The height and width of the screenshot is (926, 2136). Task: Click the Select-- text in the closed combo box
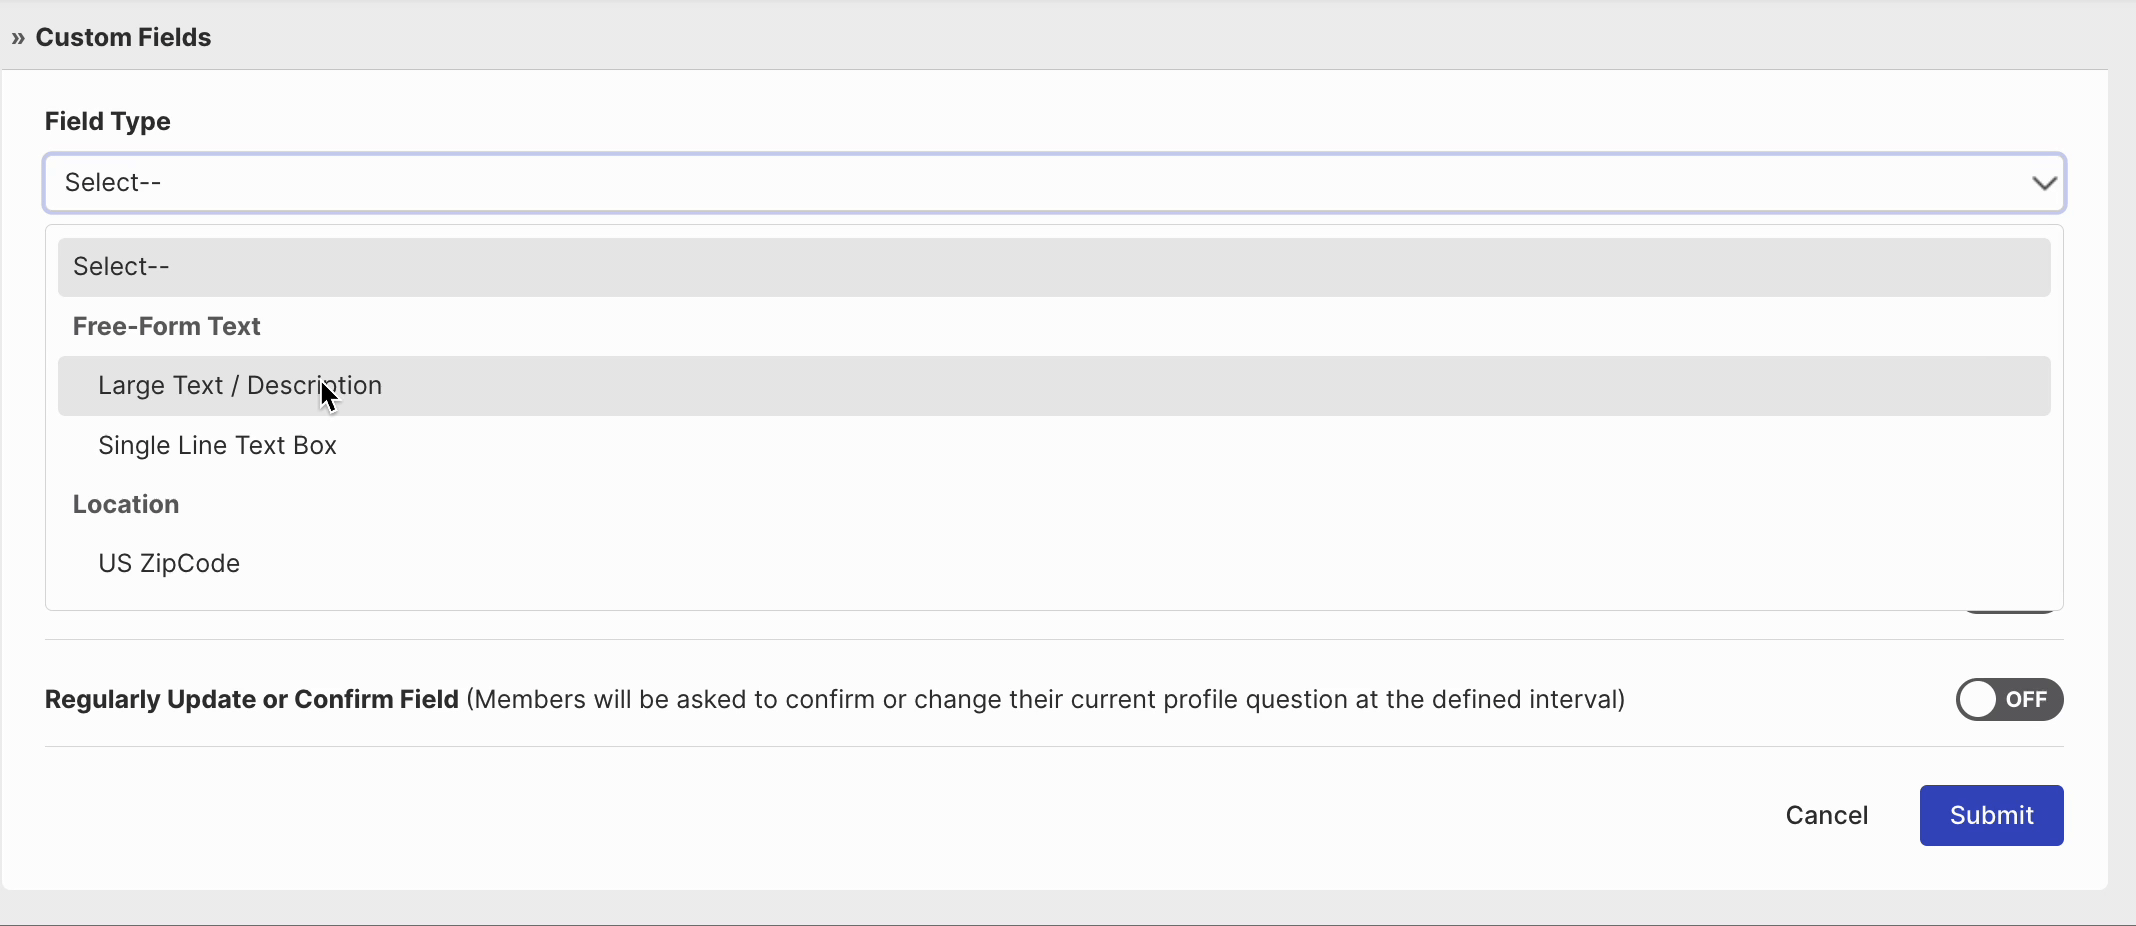click(x=113, y=183)
